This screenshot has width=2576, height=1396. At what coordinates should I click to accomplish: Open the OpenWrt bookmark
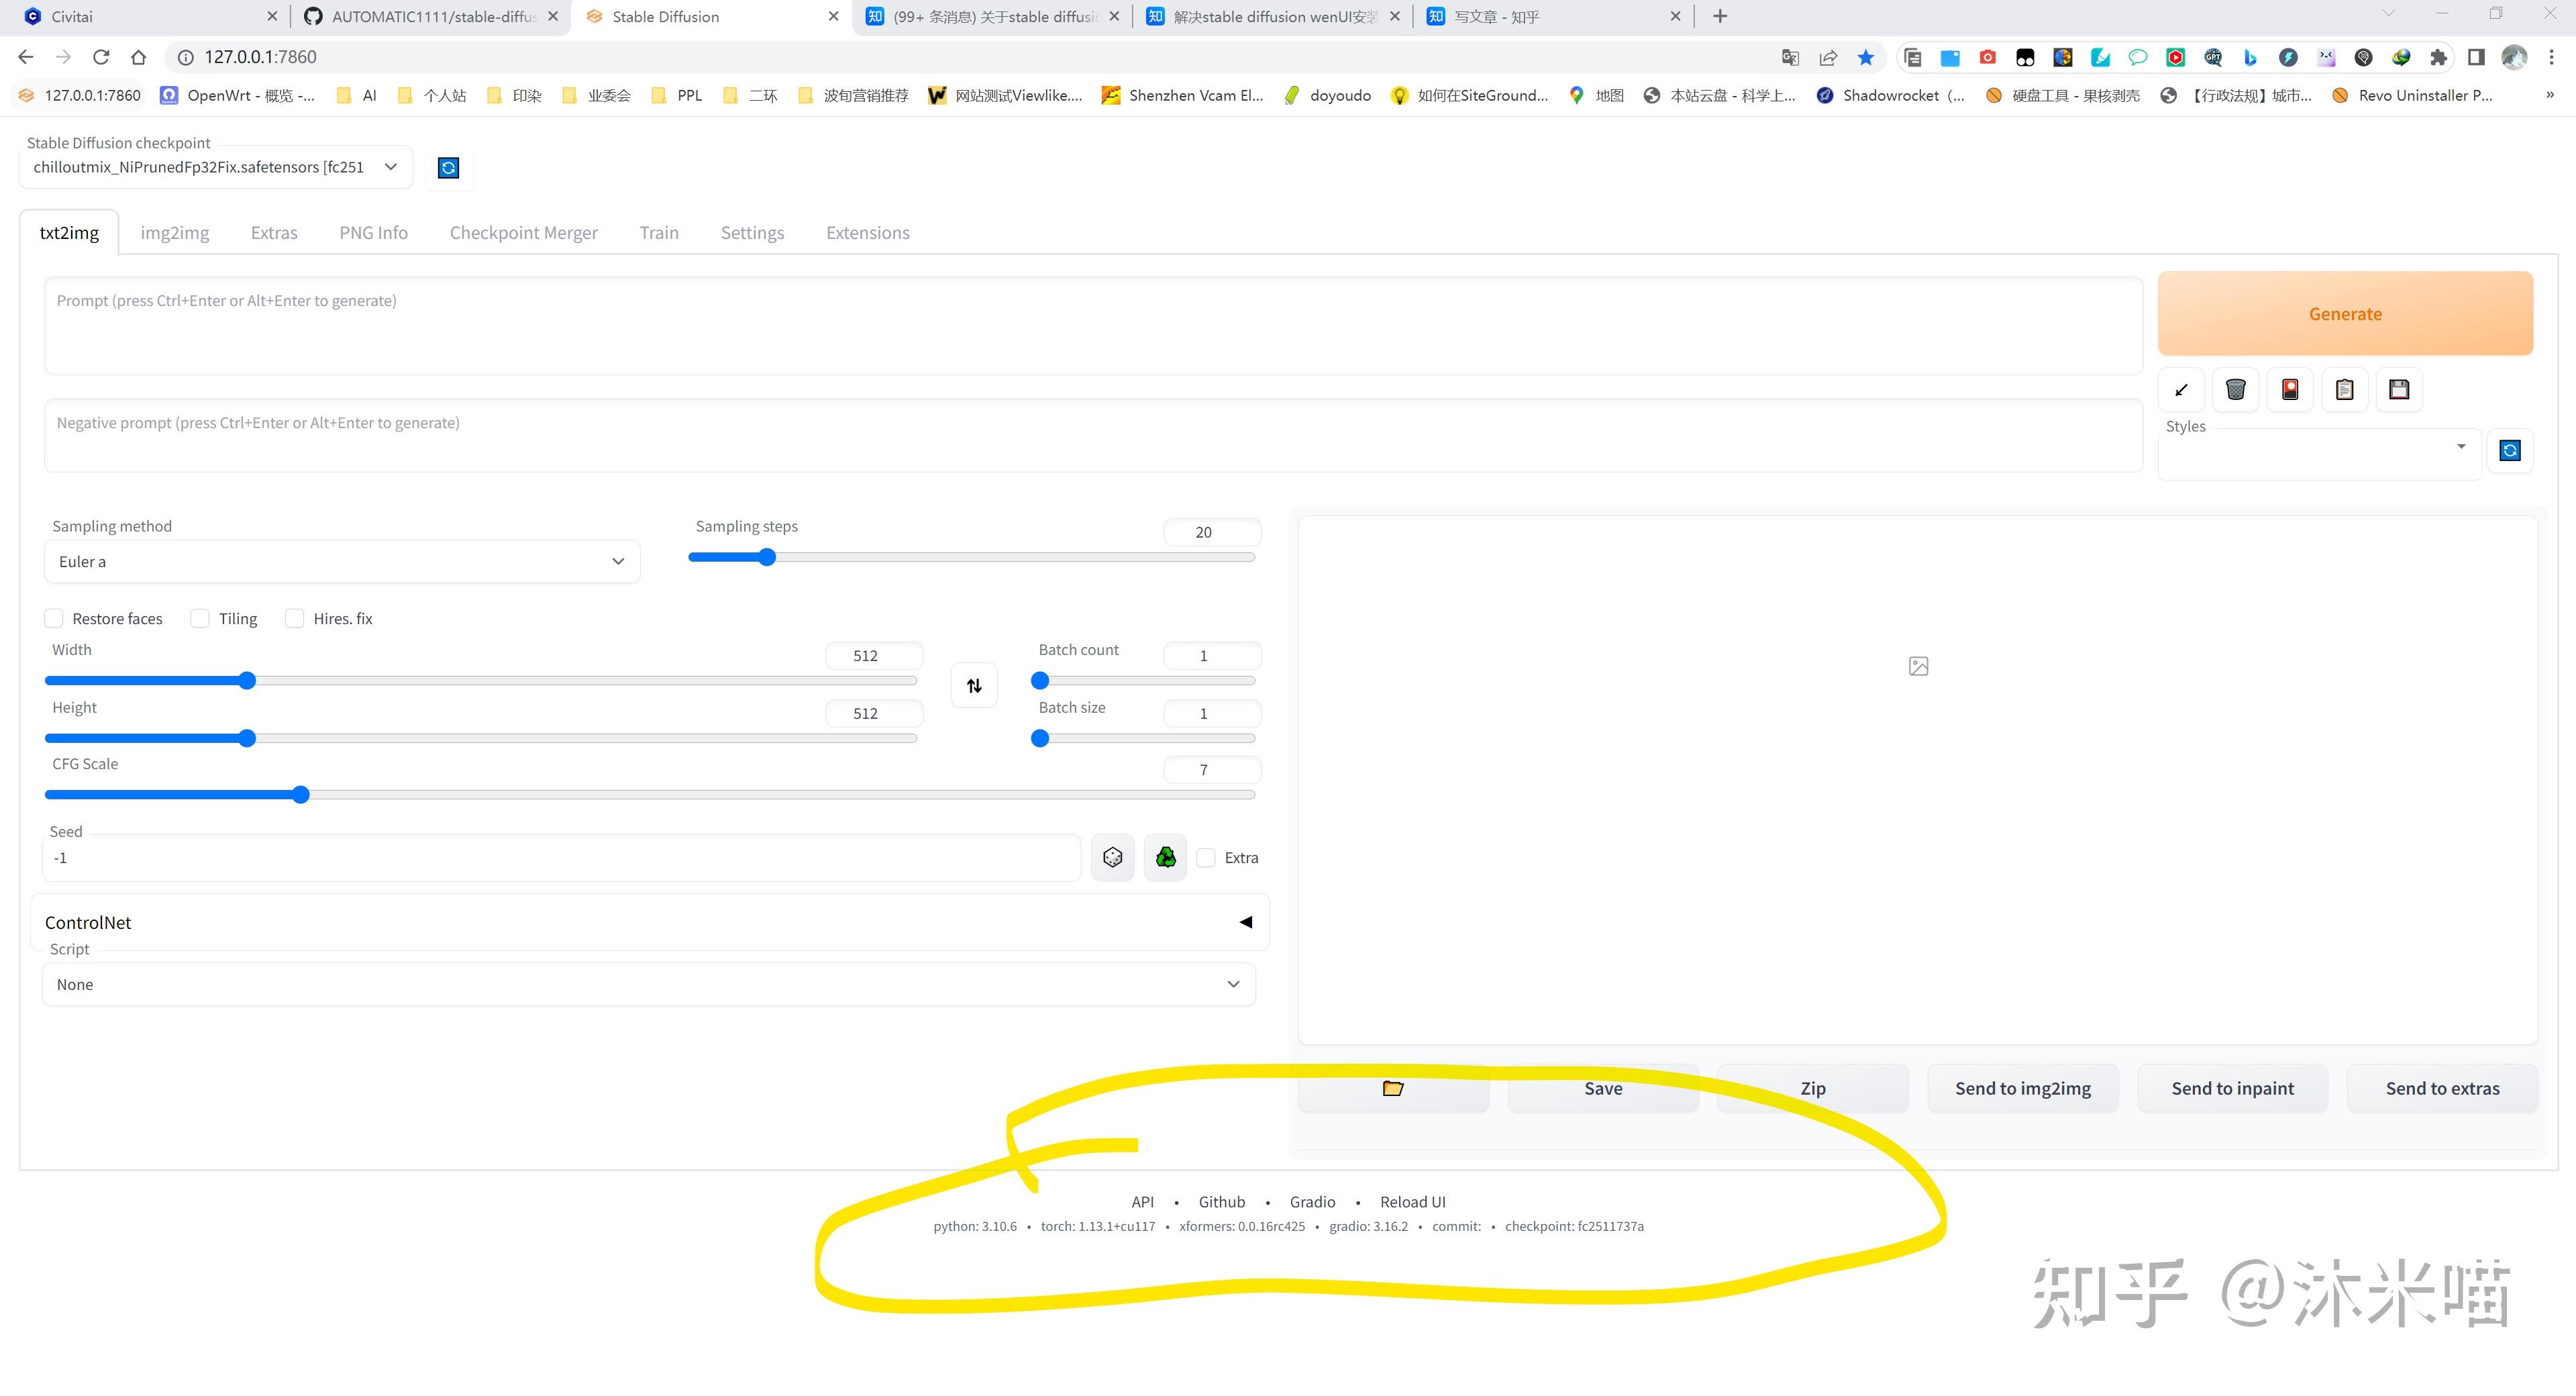pyautogui.click(x=238, y=95)
